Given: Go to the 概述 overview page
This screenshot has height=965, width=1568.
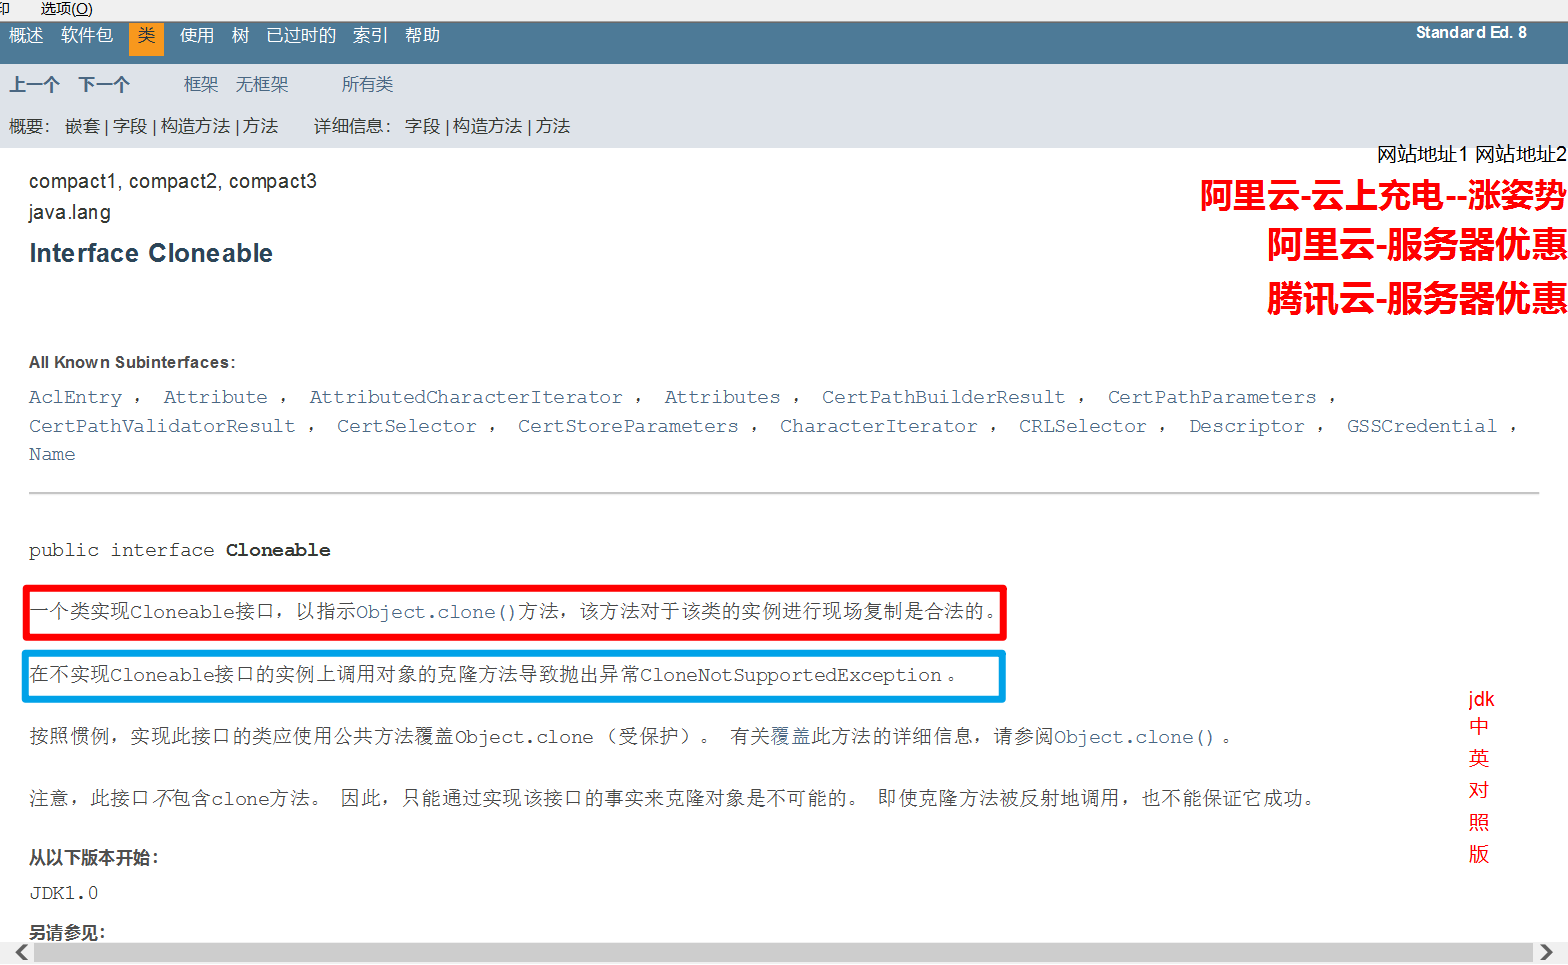Looking at the screenshot, I should [x=26, y=36].
